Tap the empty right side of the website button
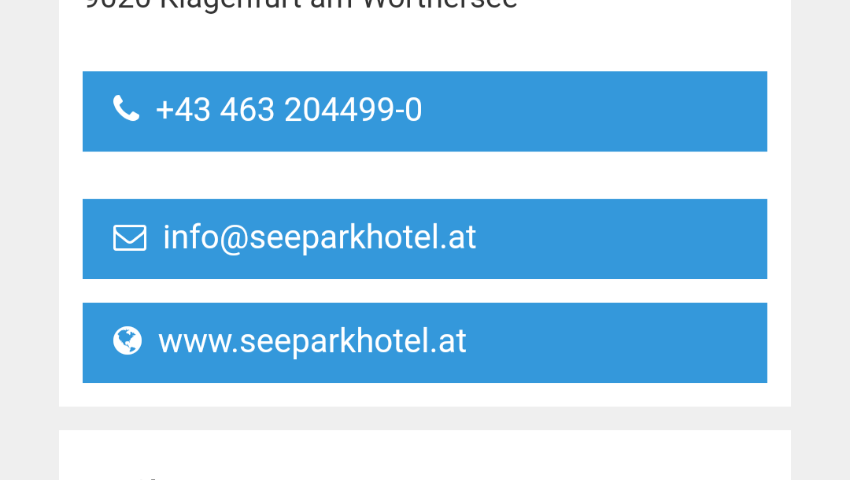850x480 pixels. click(x=618, y=343)
